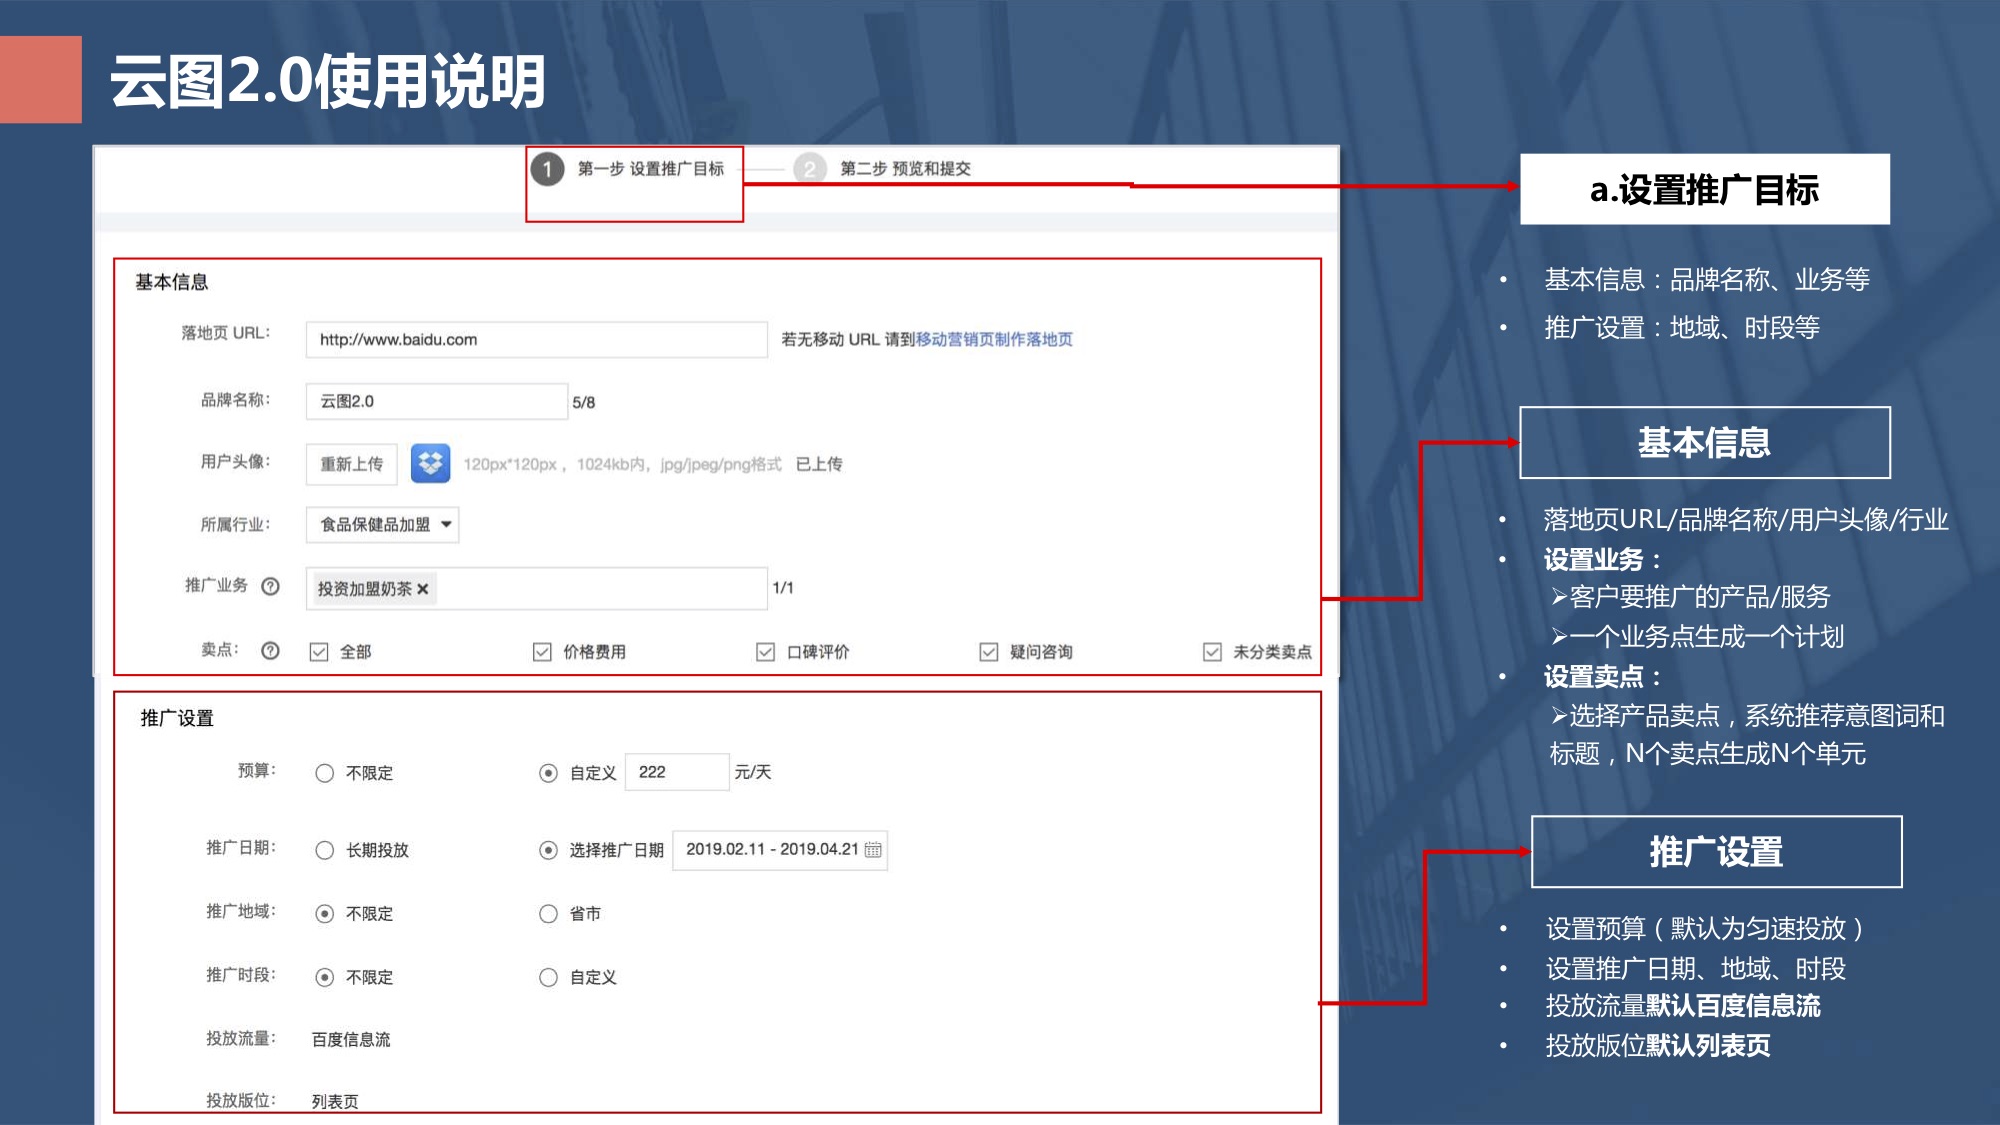Click help icon beside 卖点 label
The image size is (2000, 1125).
270,651
